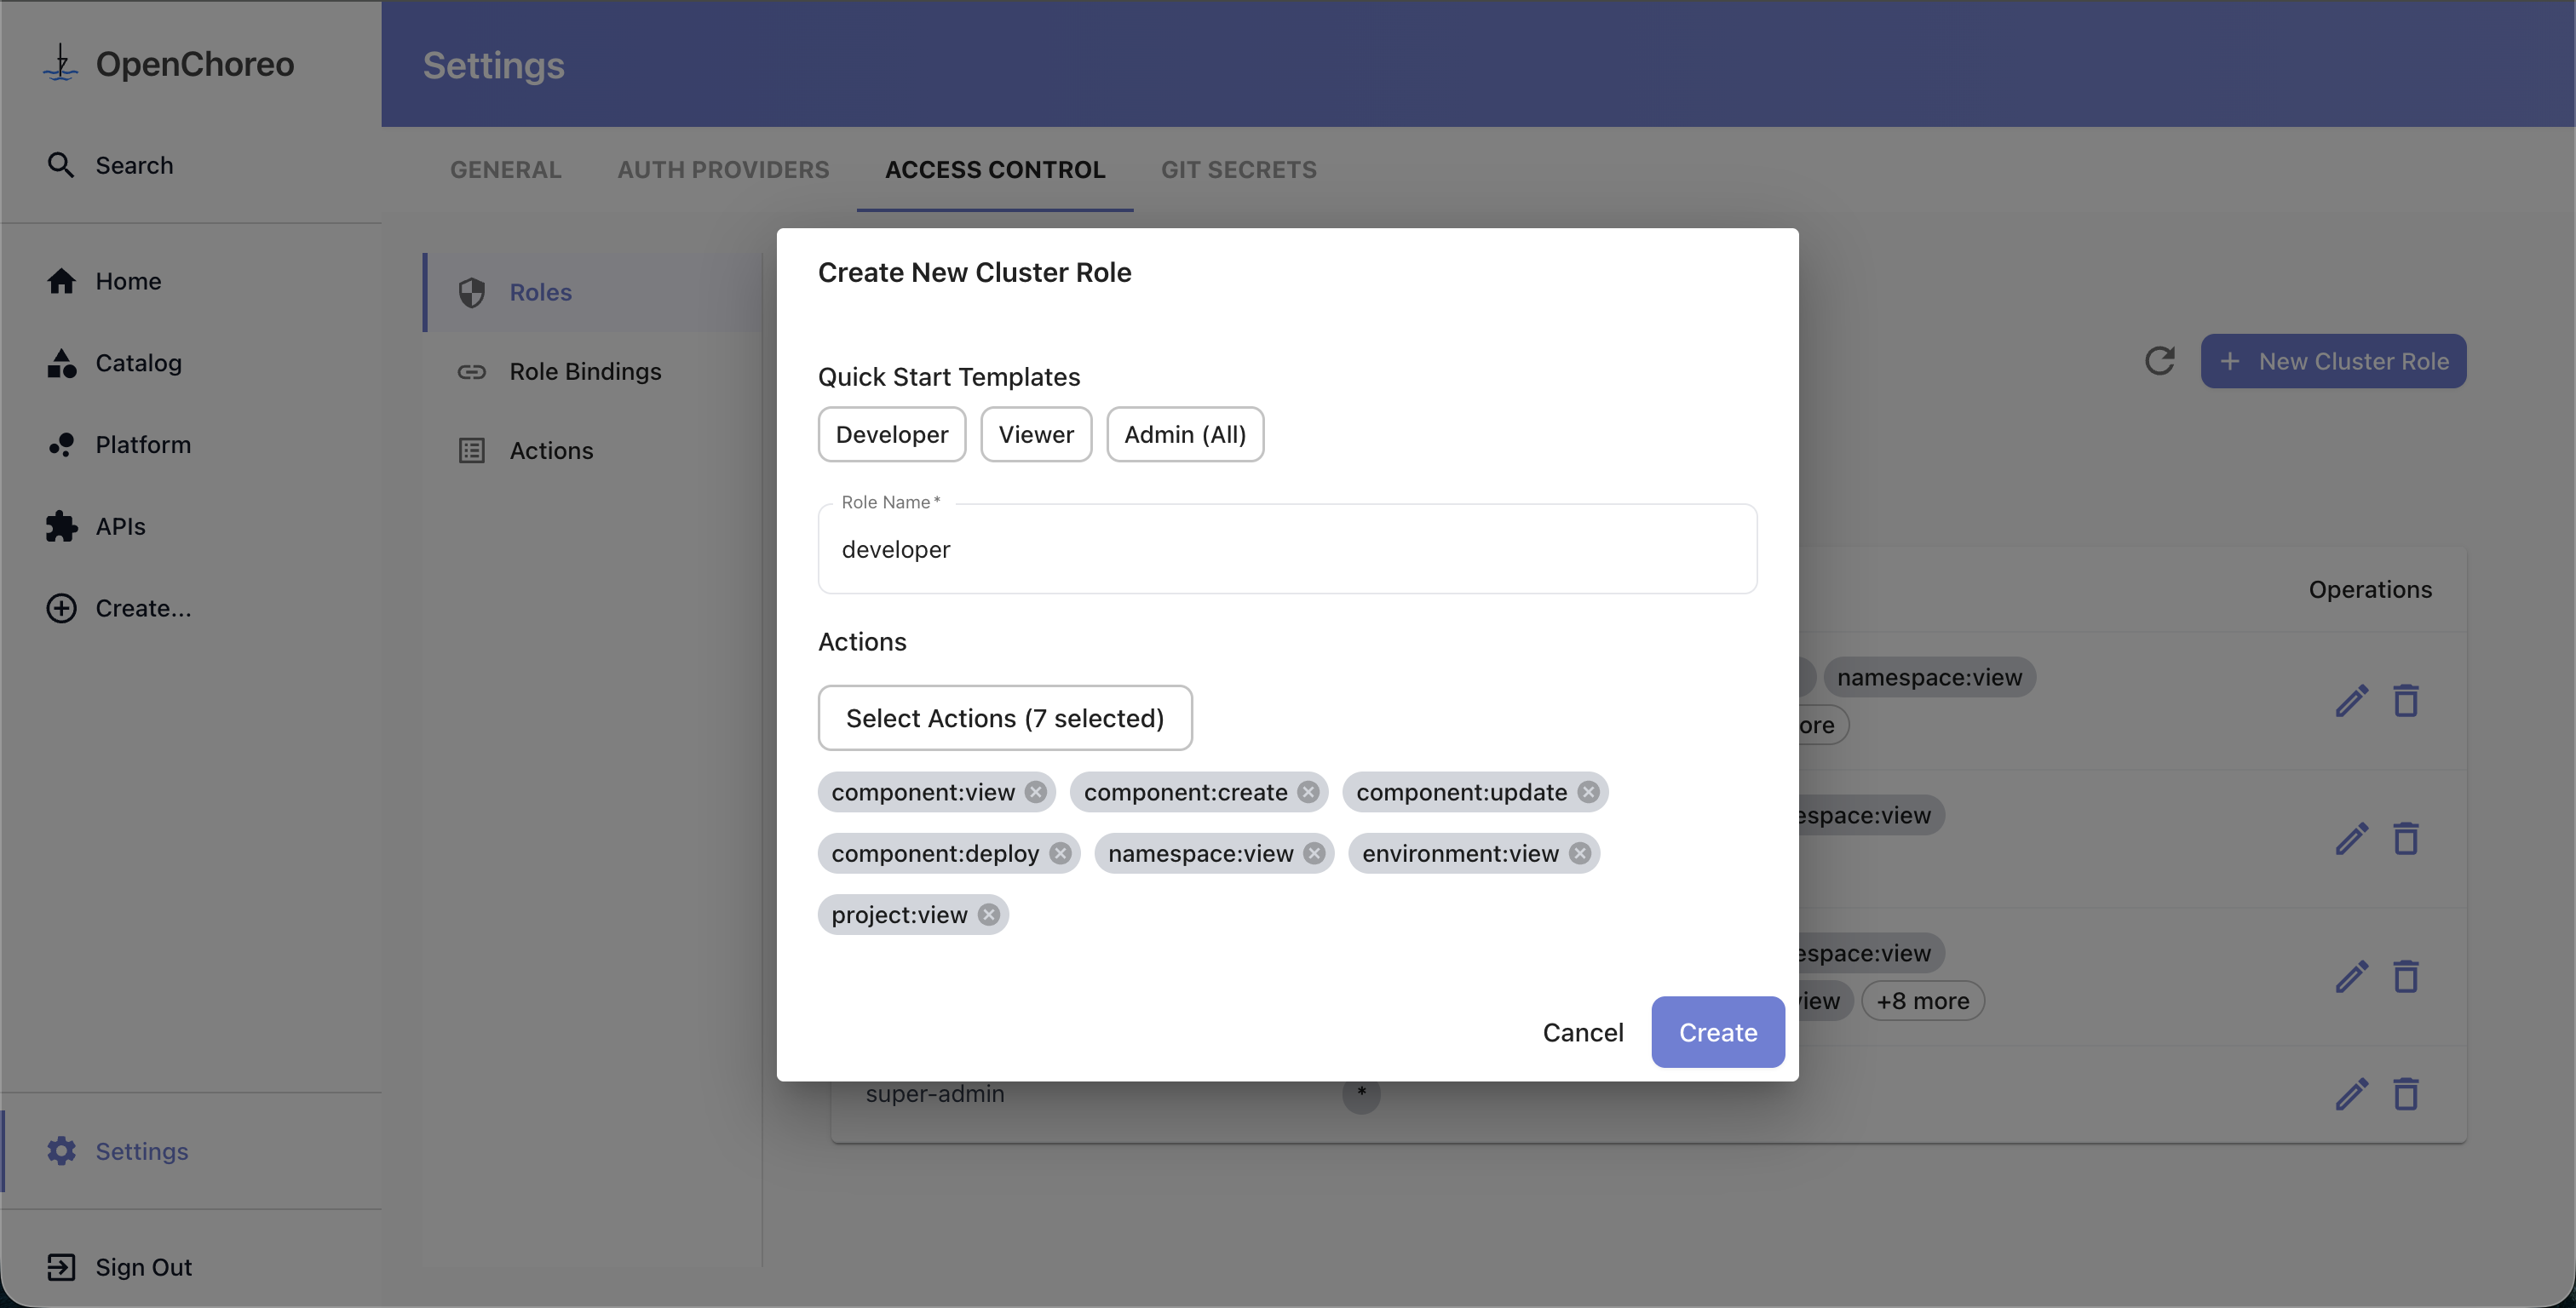Open the Select Actions picker
This screenshot has width=2576, height=1308.
pos(1004,718)
